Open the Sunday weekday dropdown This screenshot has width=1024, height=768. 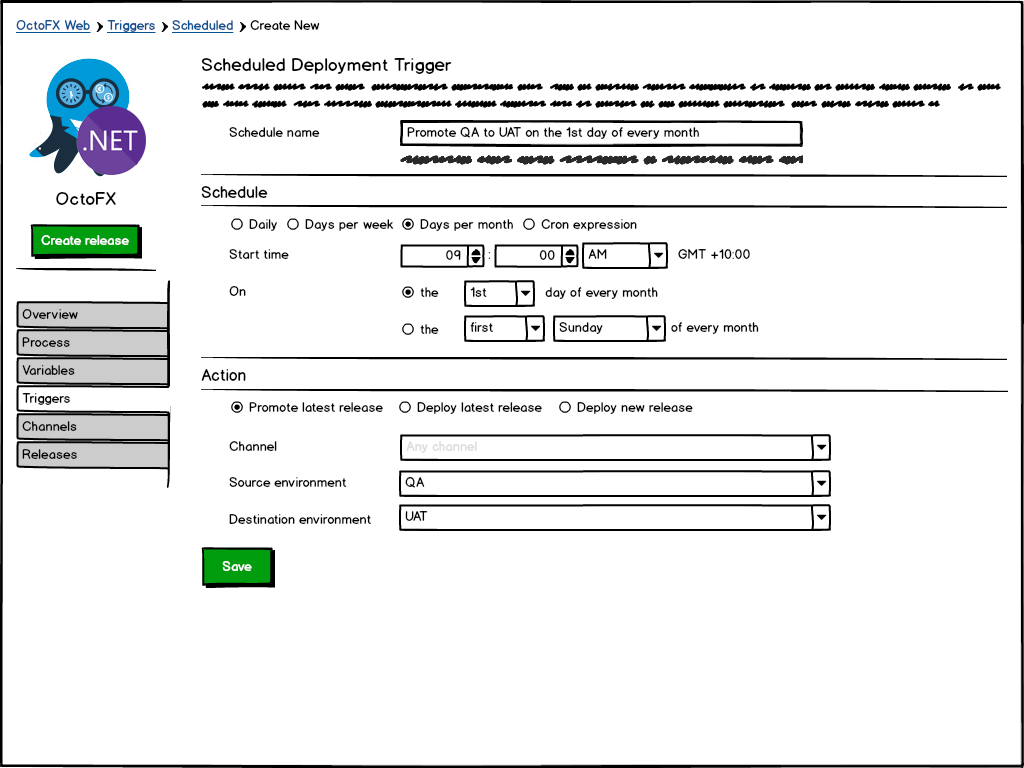655,328
